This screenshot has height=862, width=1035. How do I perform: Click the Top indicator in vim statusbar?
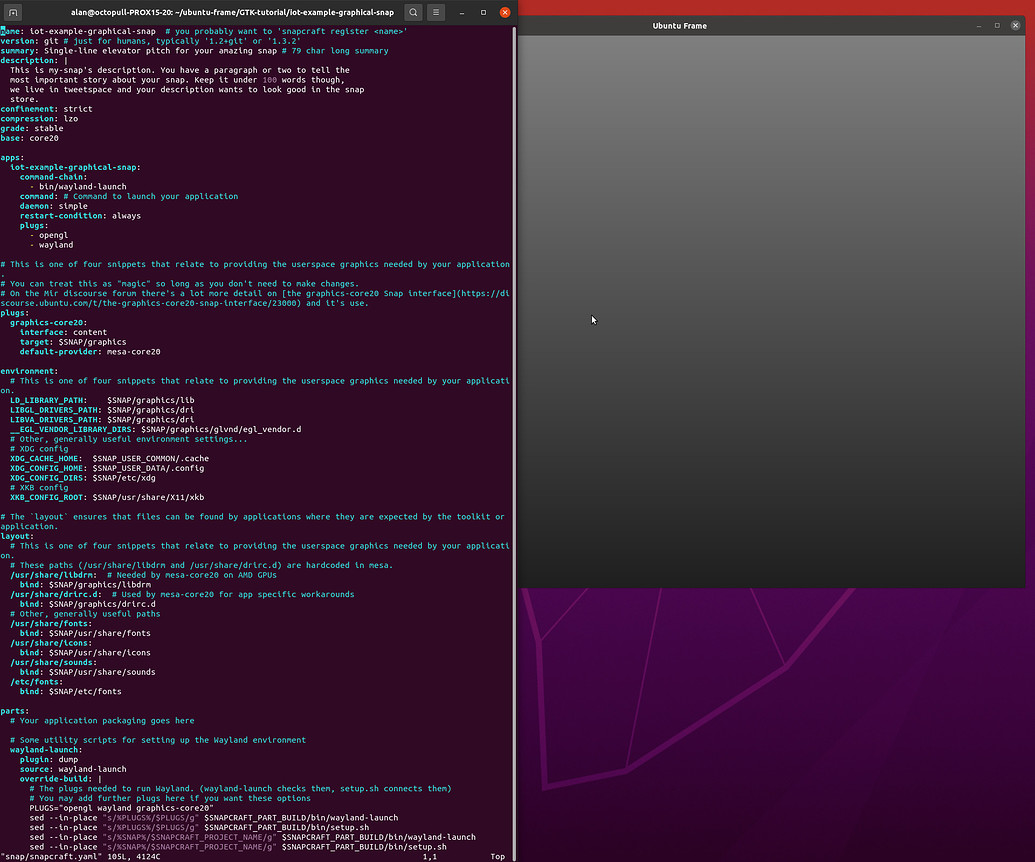pos(497,856)
